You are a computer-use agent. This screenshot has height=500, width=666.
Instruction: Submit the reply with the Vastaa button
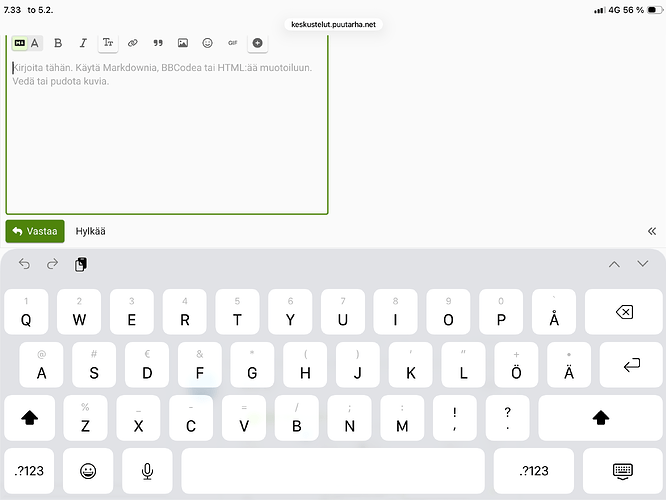(35, 231)
